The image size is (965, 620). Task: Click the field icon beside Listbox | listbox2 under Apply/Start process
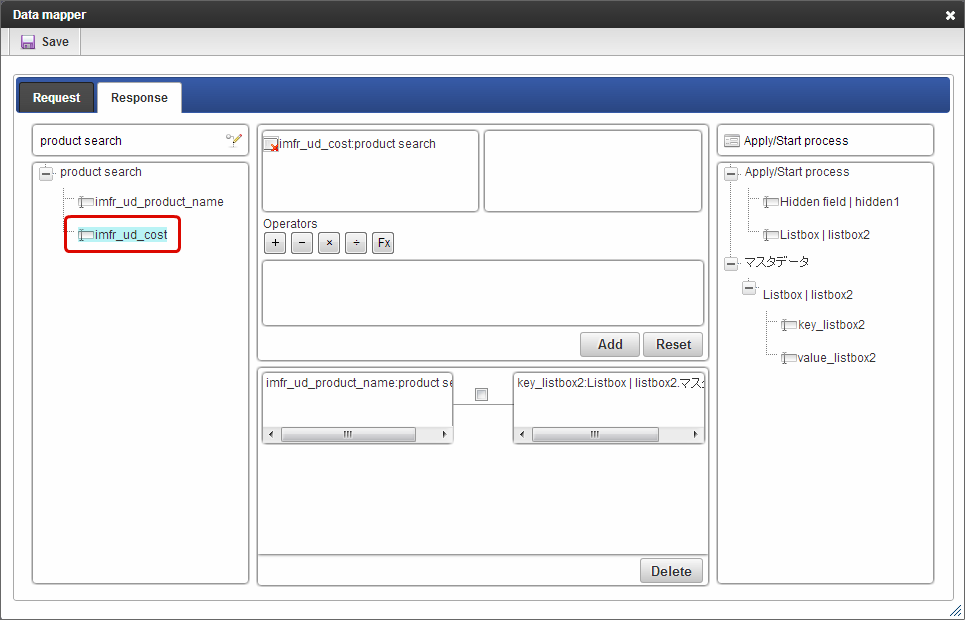pos(771,235)
